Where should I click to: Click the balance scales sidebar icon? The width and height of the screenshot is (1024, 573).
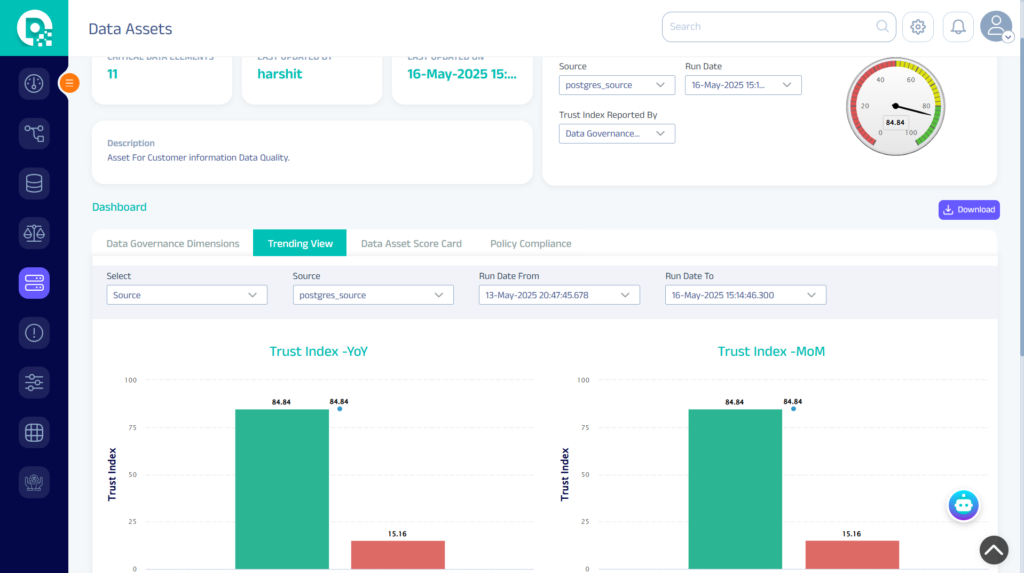coord(34,234)
